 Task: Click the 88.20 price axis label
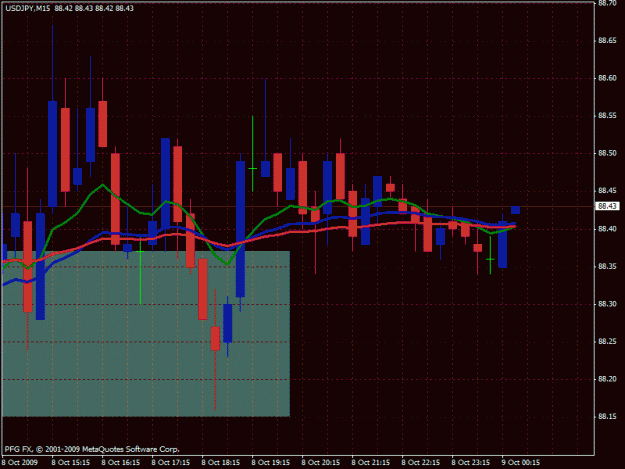(x=607, y=379)
